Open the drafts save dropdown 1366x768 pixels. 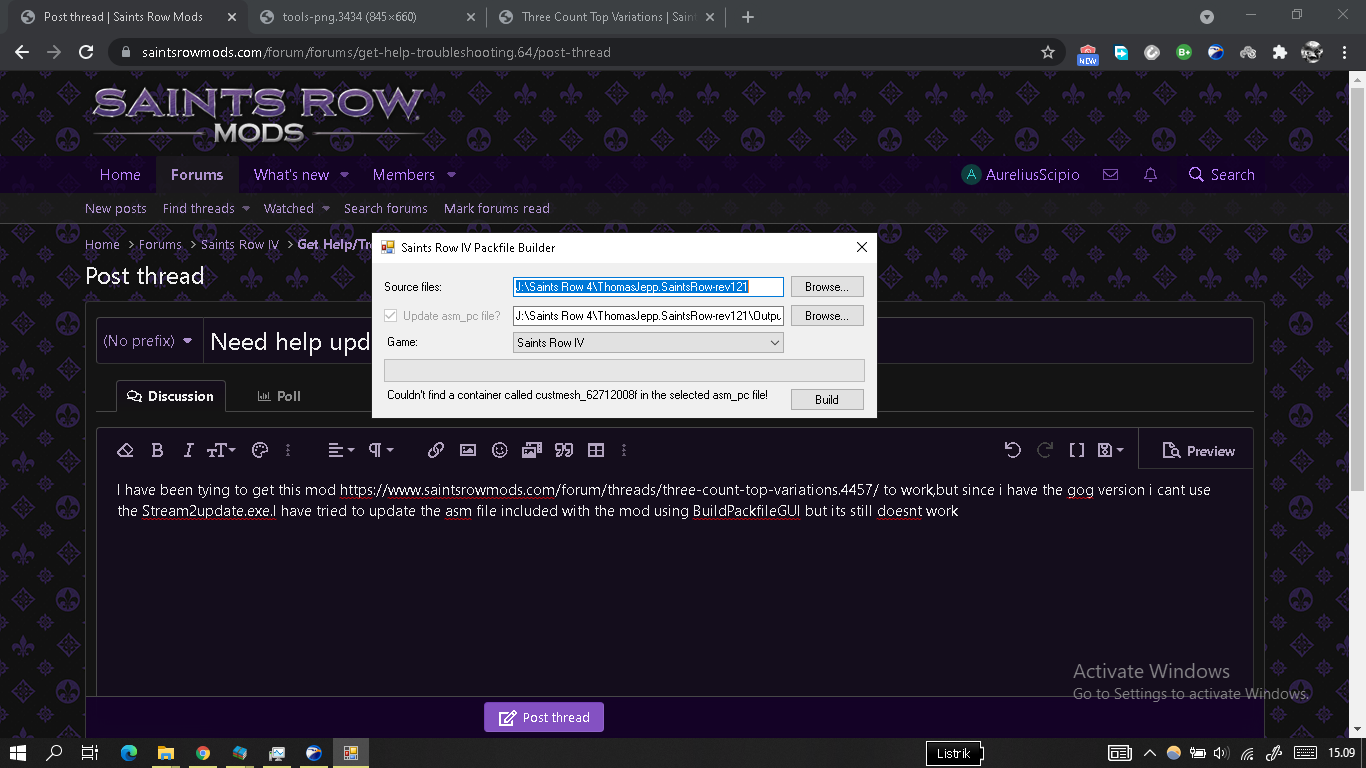[1110, 451]
